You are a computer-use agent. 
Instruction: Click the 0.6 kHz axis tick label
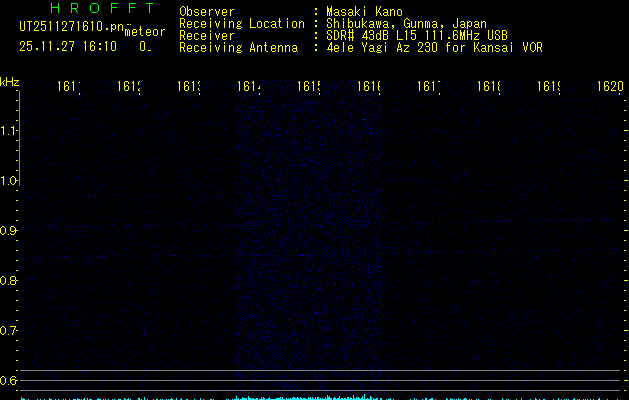[8, 380]
